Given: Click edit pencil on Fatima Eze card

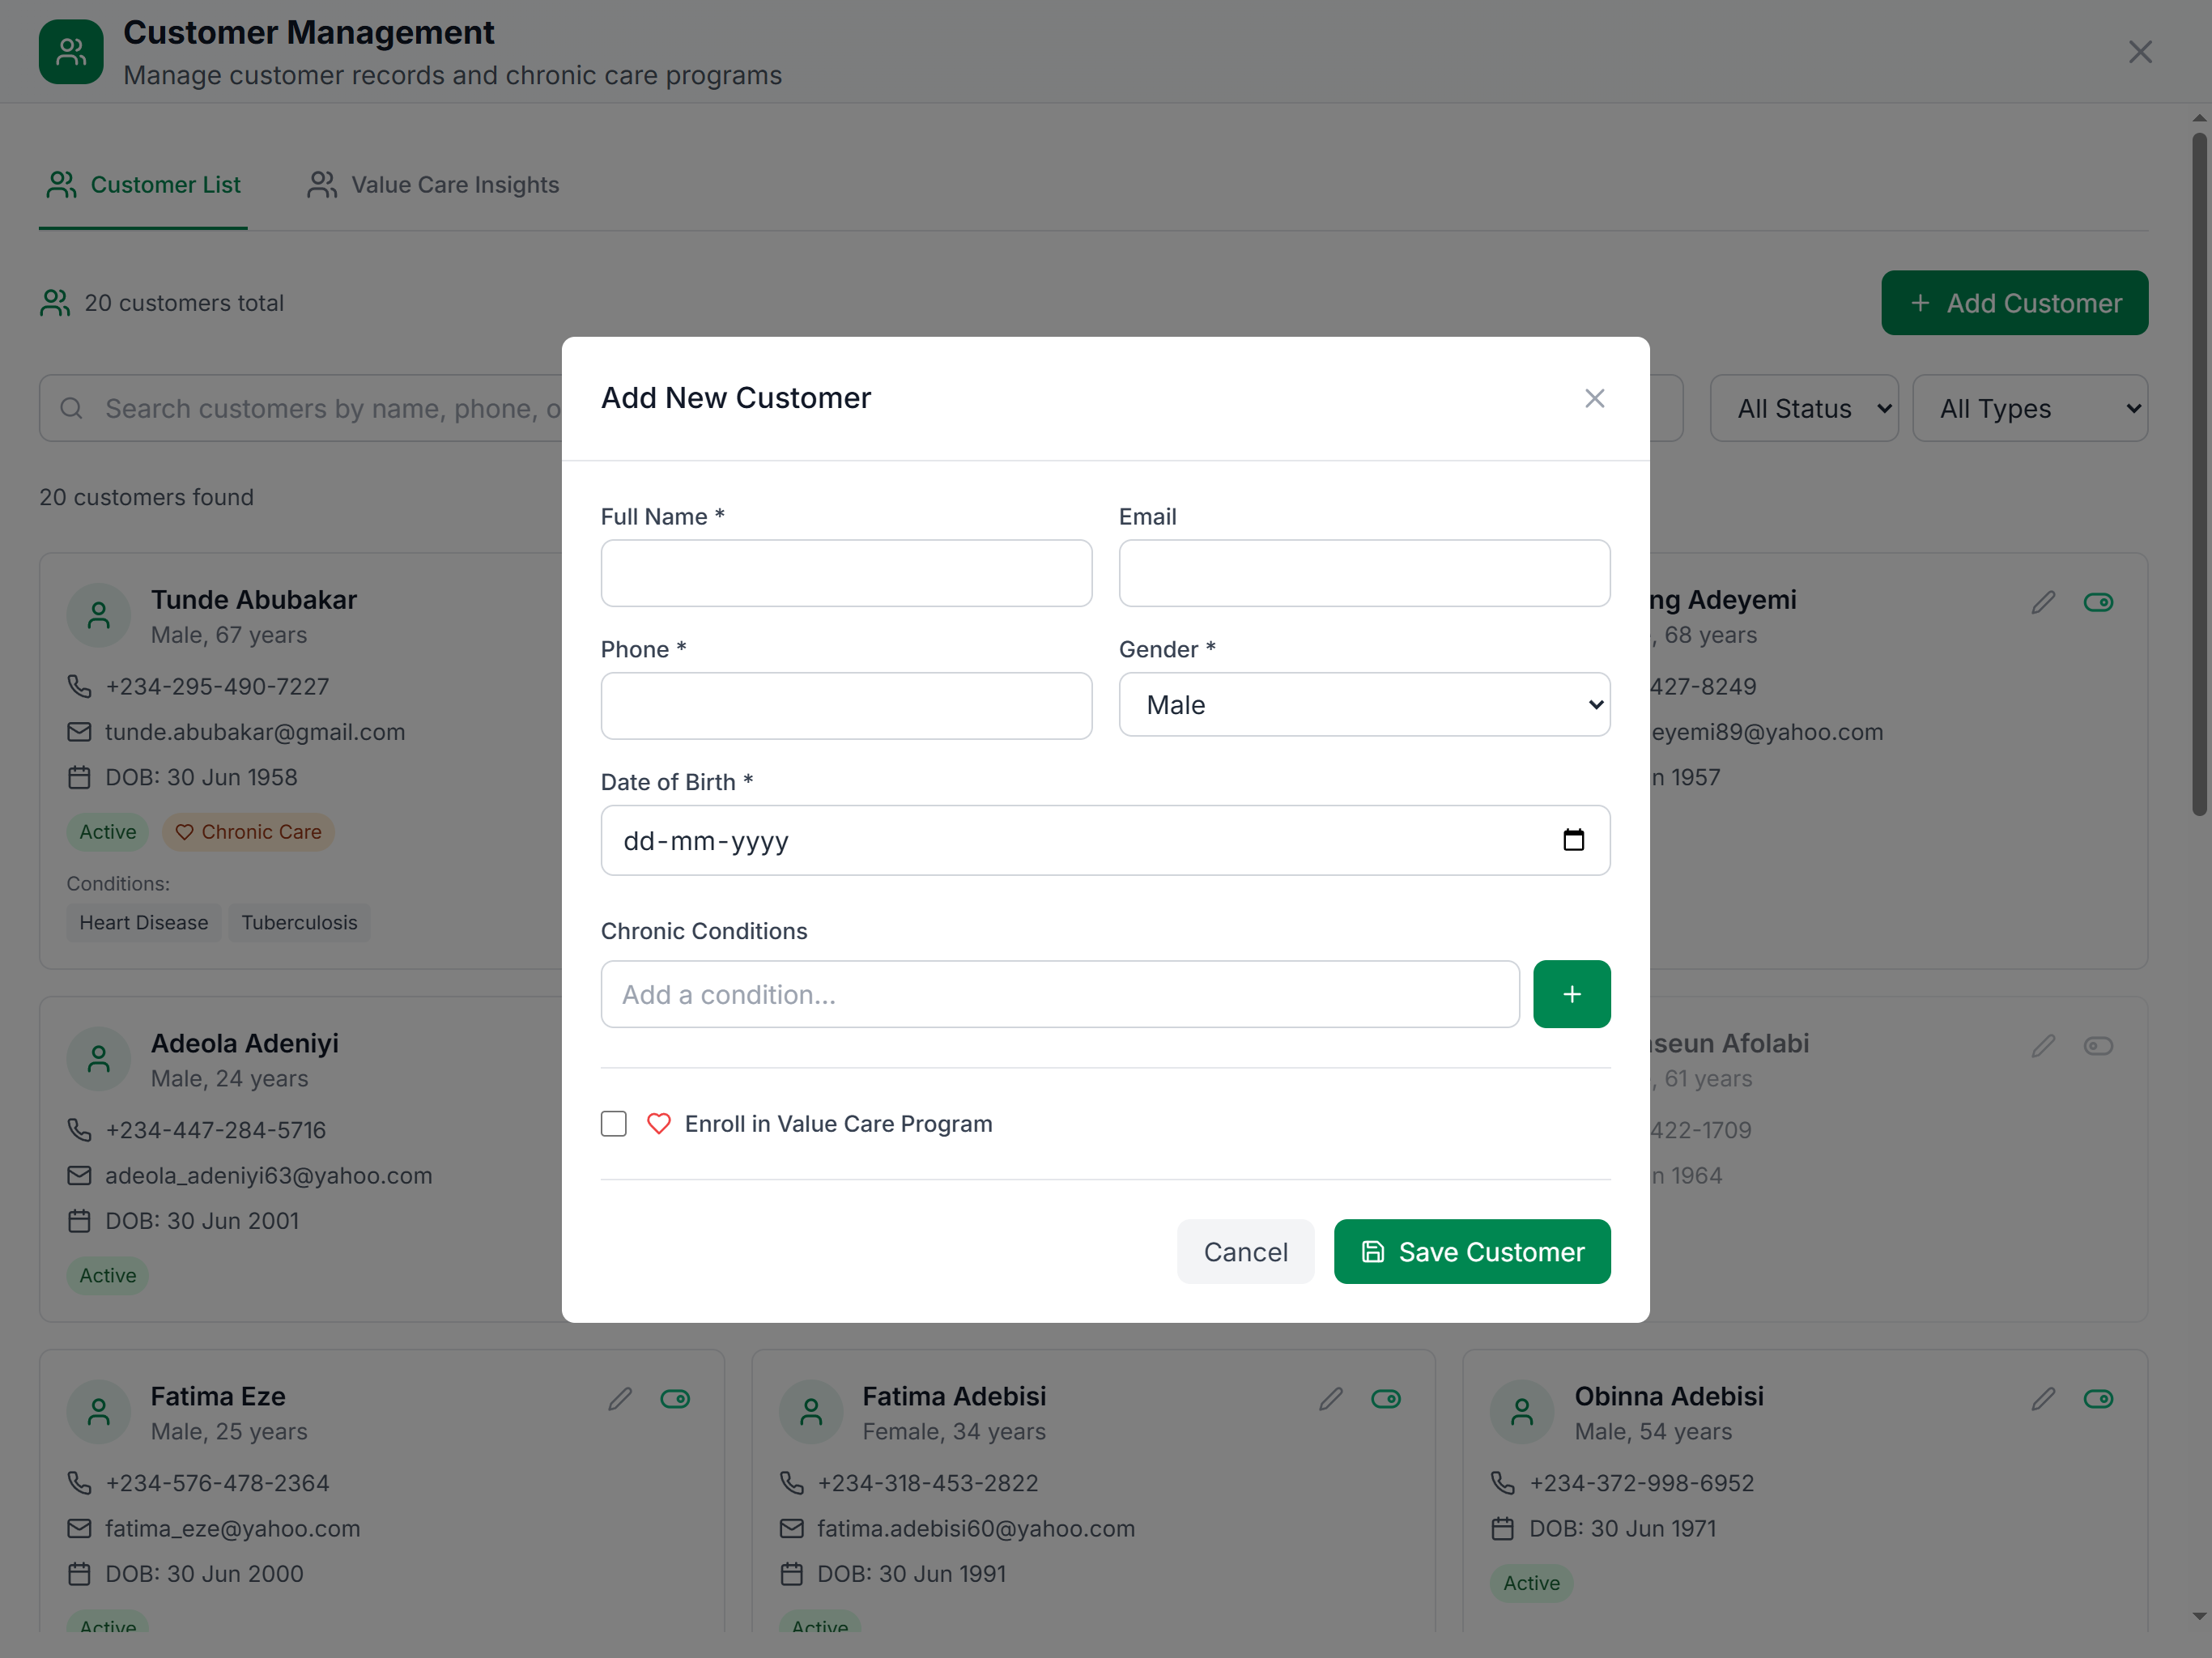Looking at the screenshot, I should point(620,1398).
